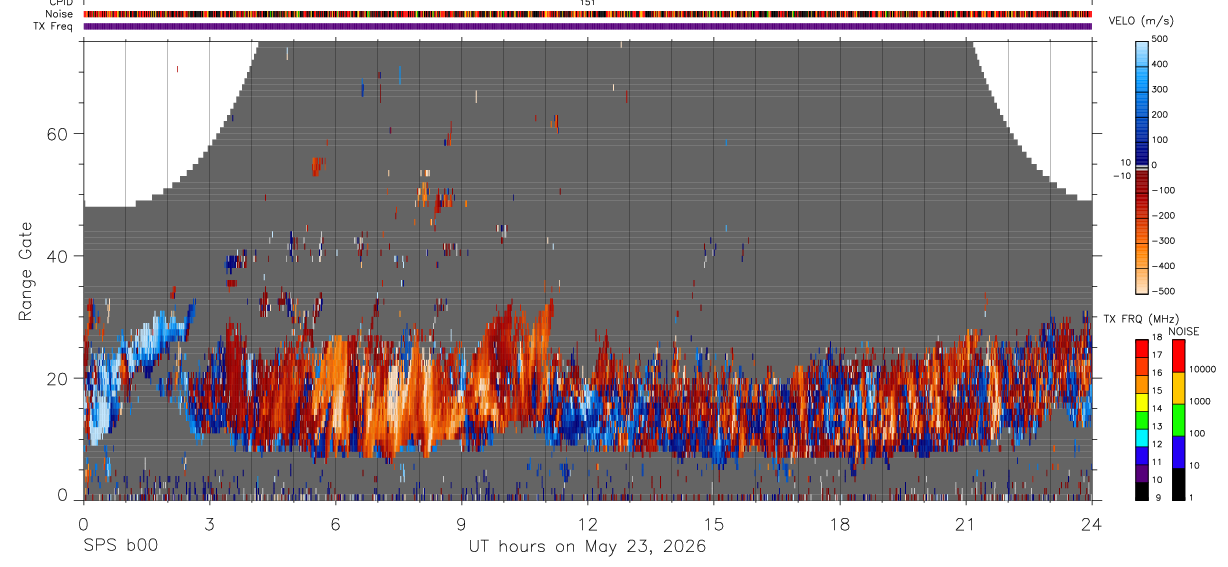Pick the black bottom swatch in NOISE legend
This screenshot has height=567, width=1228.
pyautogui.click(x=1178, y=483)
